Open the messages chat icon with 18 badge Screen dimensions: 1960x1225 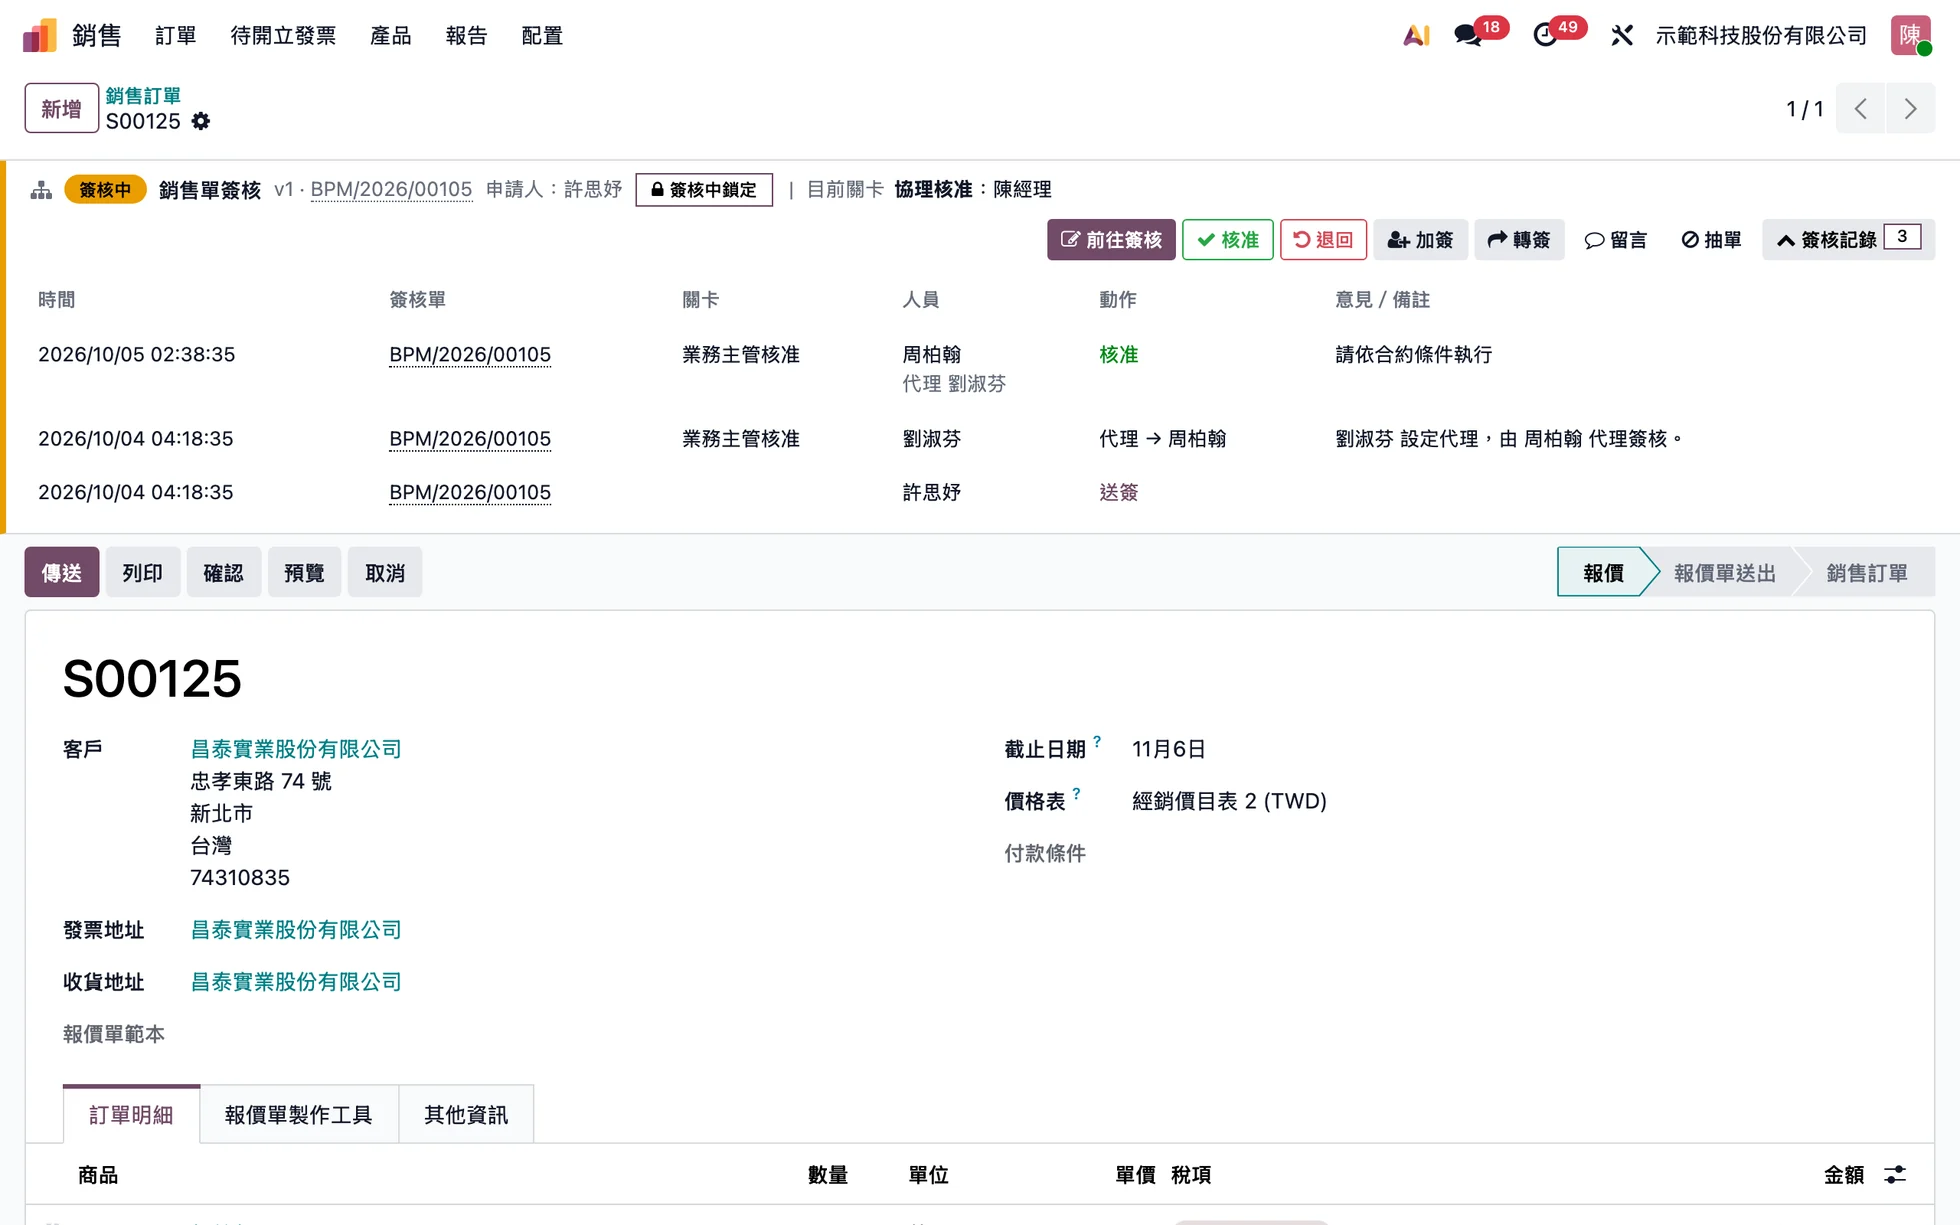[x=1468, y=36]
